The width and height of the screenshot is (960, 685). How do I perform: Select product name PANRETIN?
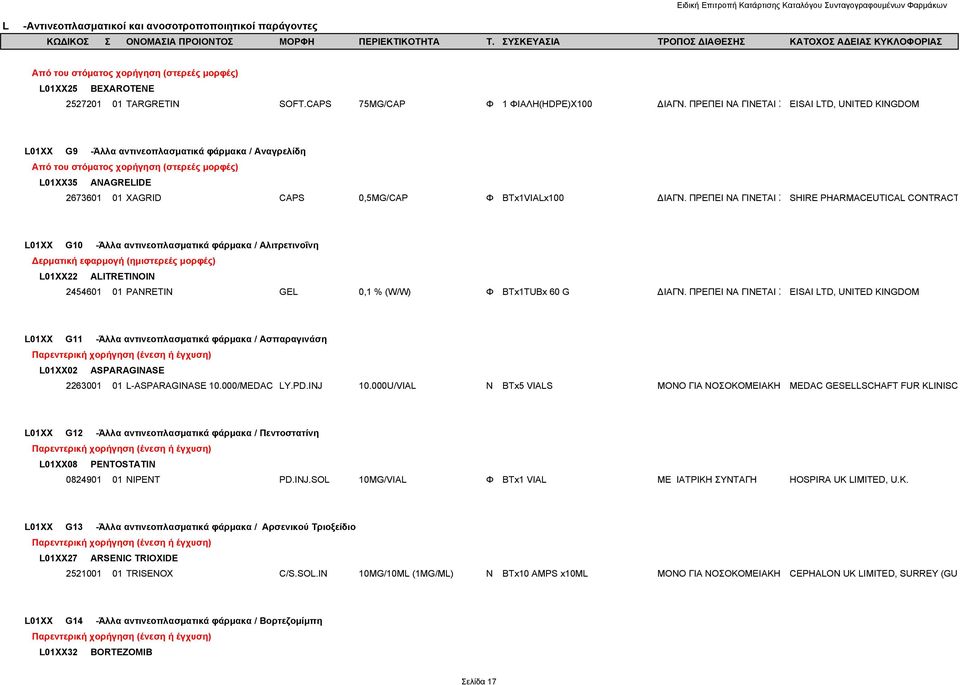pyautogui.click(x=149, y=292)
